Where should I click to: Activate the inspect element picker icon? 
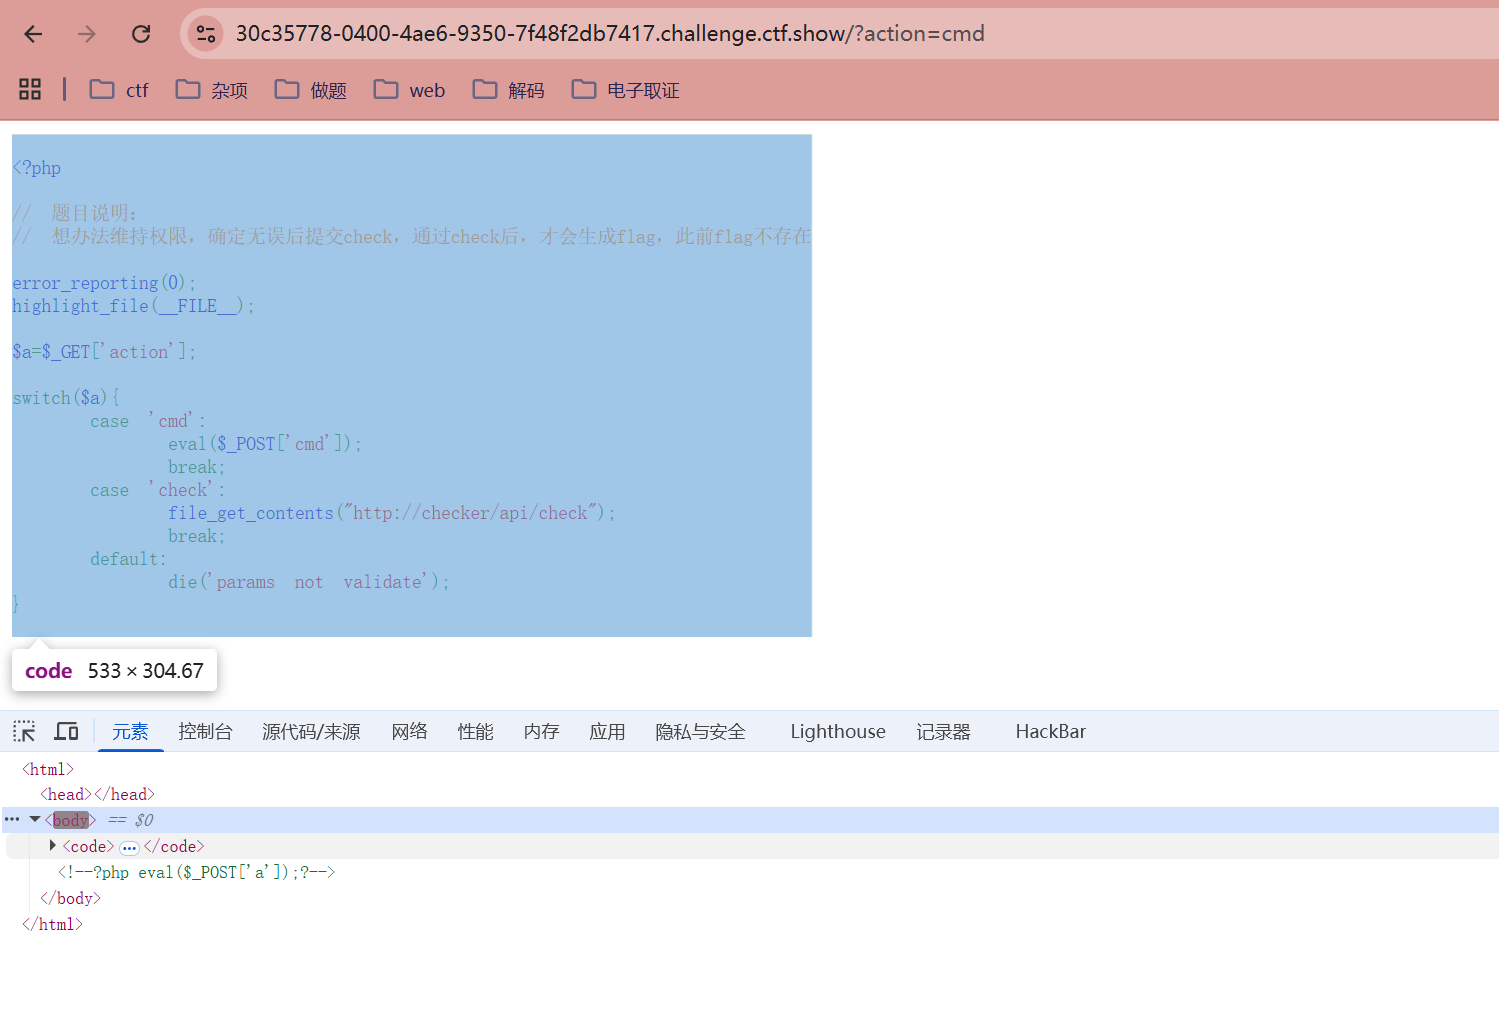point(24,731)
